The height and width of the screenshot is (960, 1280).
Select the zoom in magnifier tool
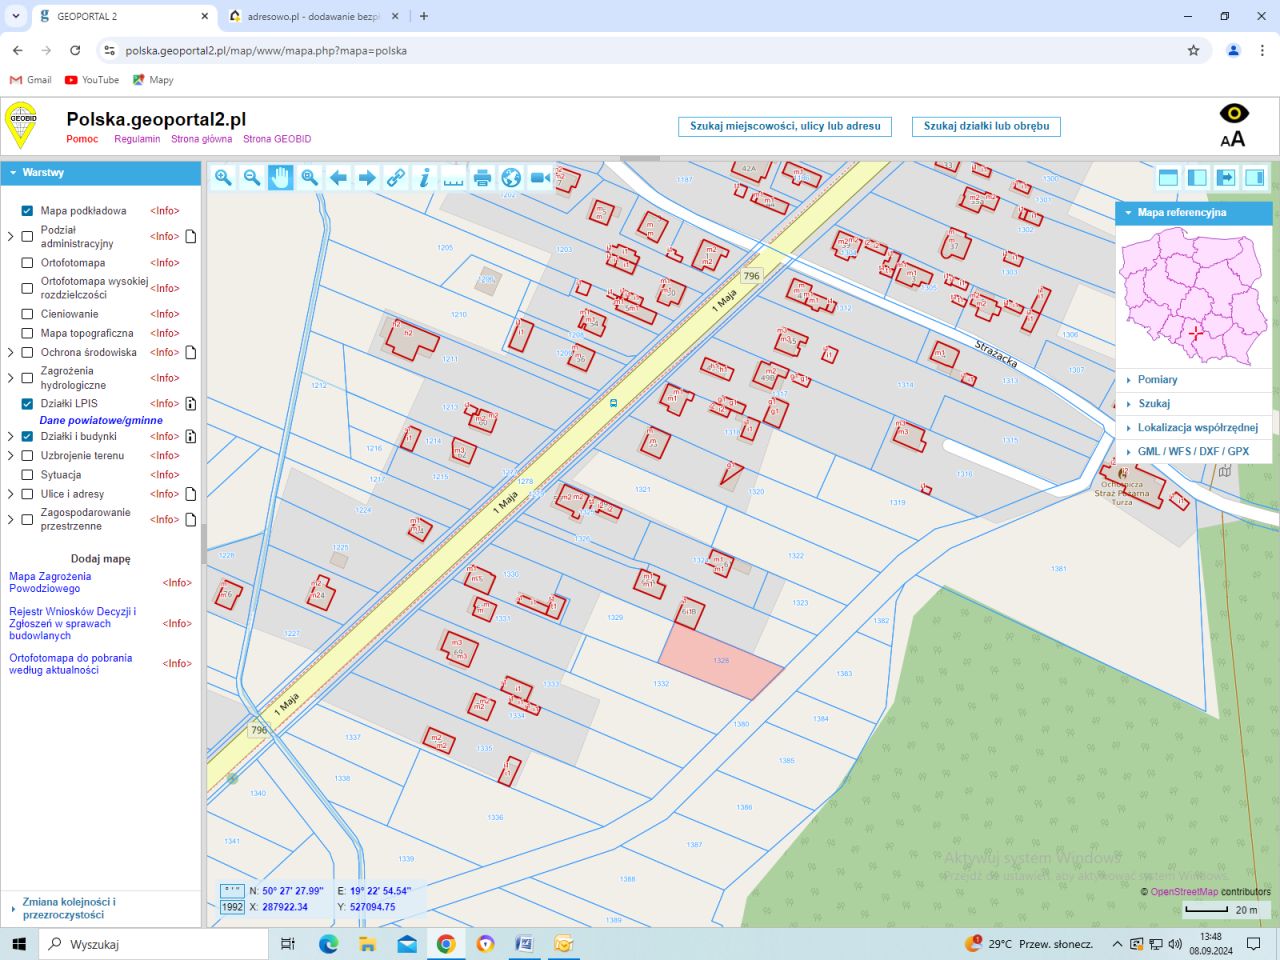pyautogui.click(x=223, y=178)
